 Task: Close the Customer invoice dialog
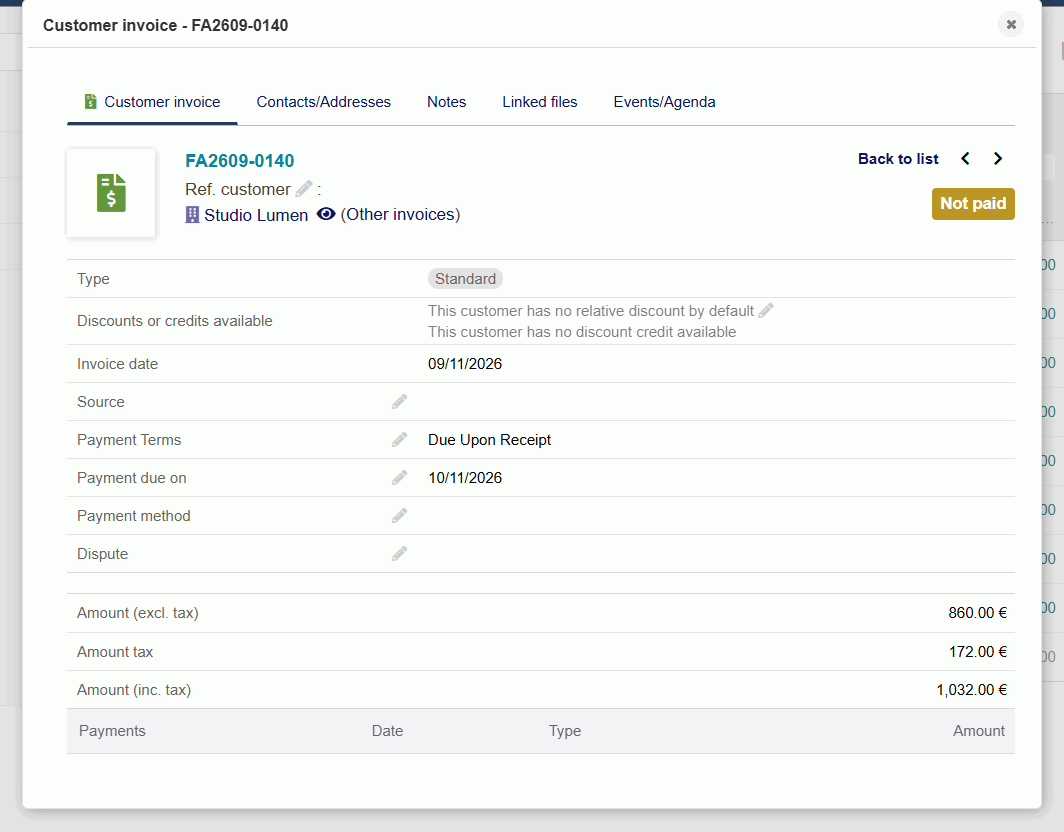click(1011, 24)
